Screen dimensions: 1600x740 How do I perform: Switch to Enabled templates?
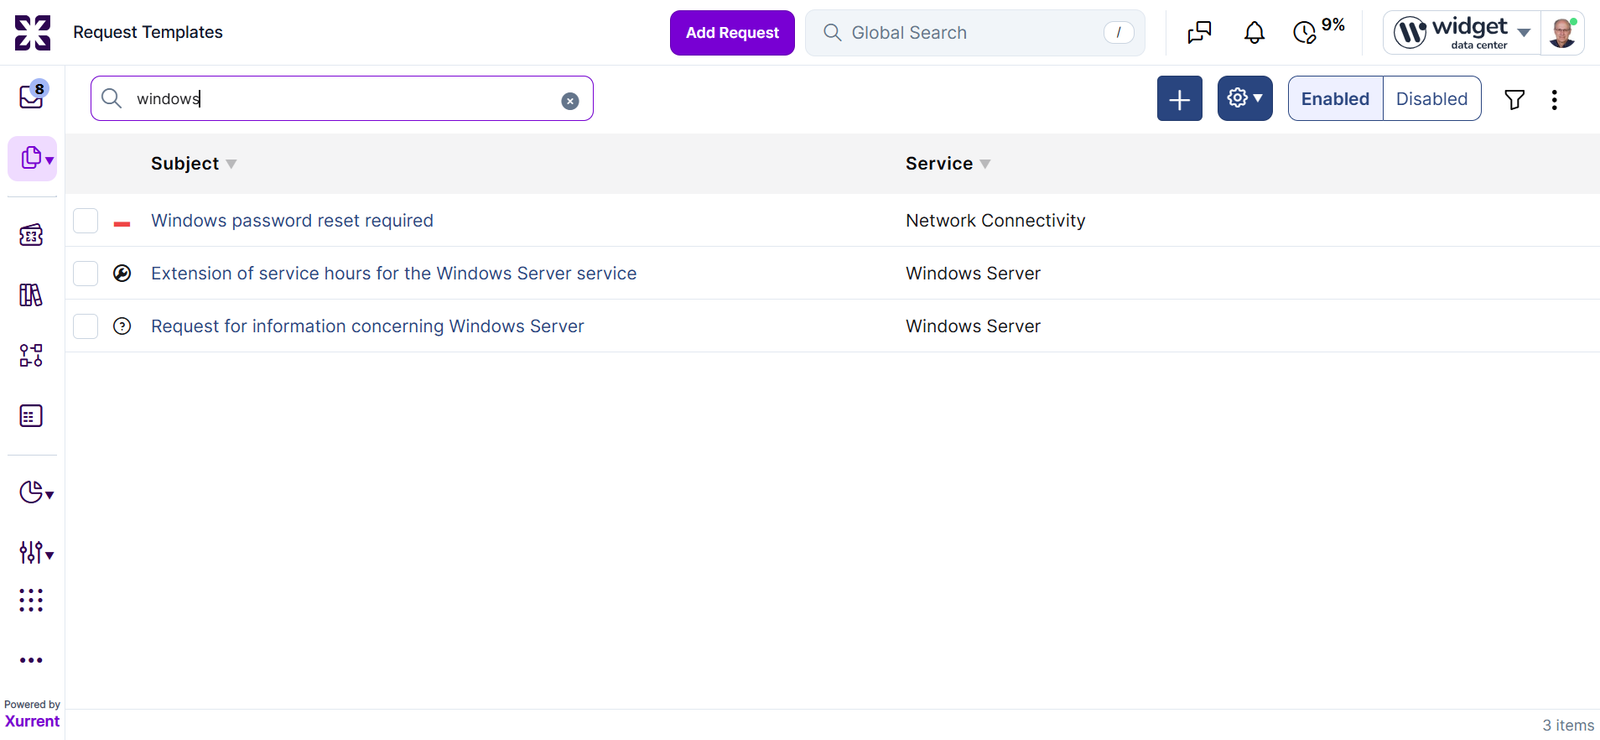pyautogui.click(x=1335, y=99)
